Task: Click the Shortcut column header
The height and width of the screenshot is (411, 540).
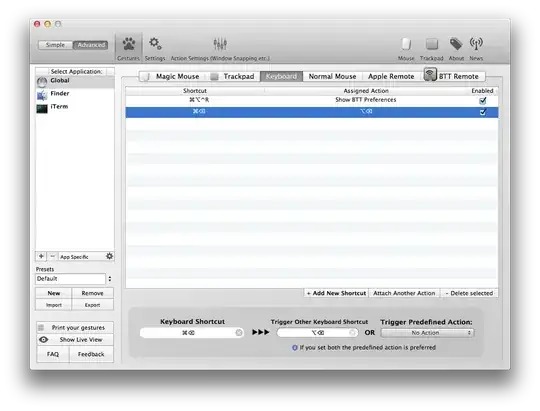Action: point(195,91)
